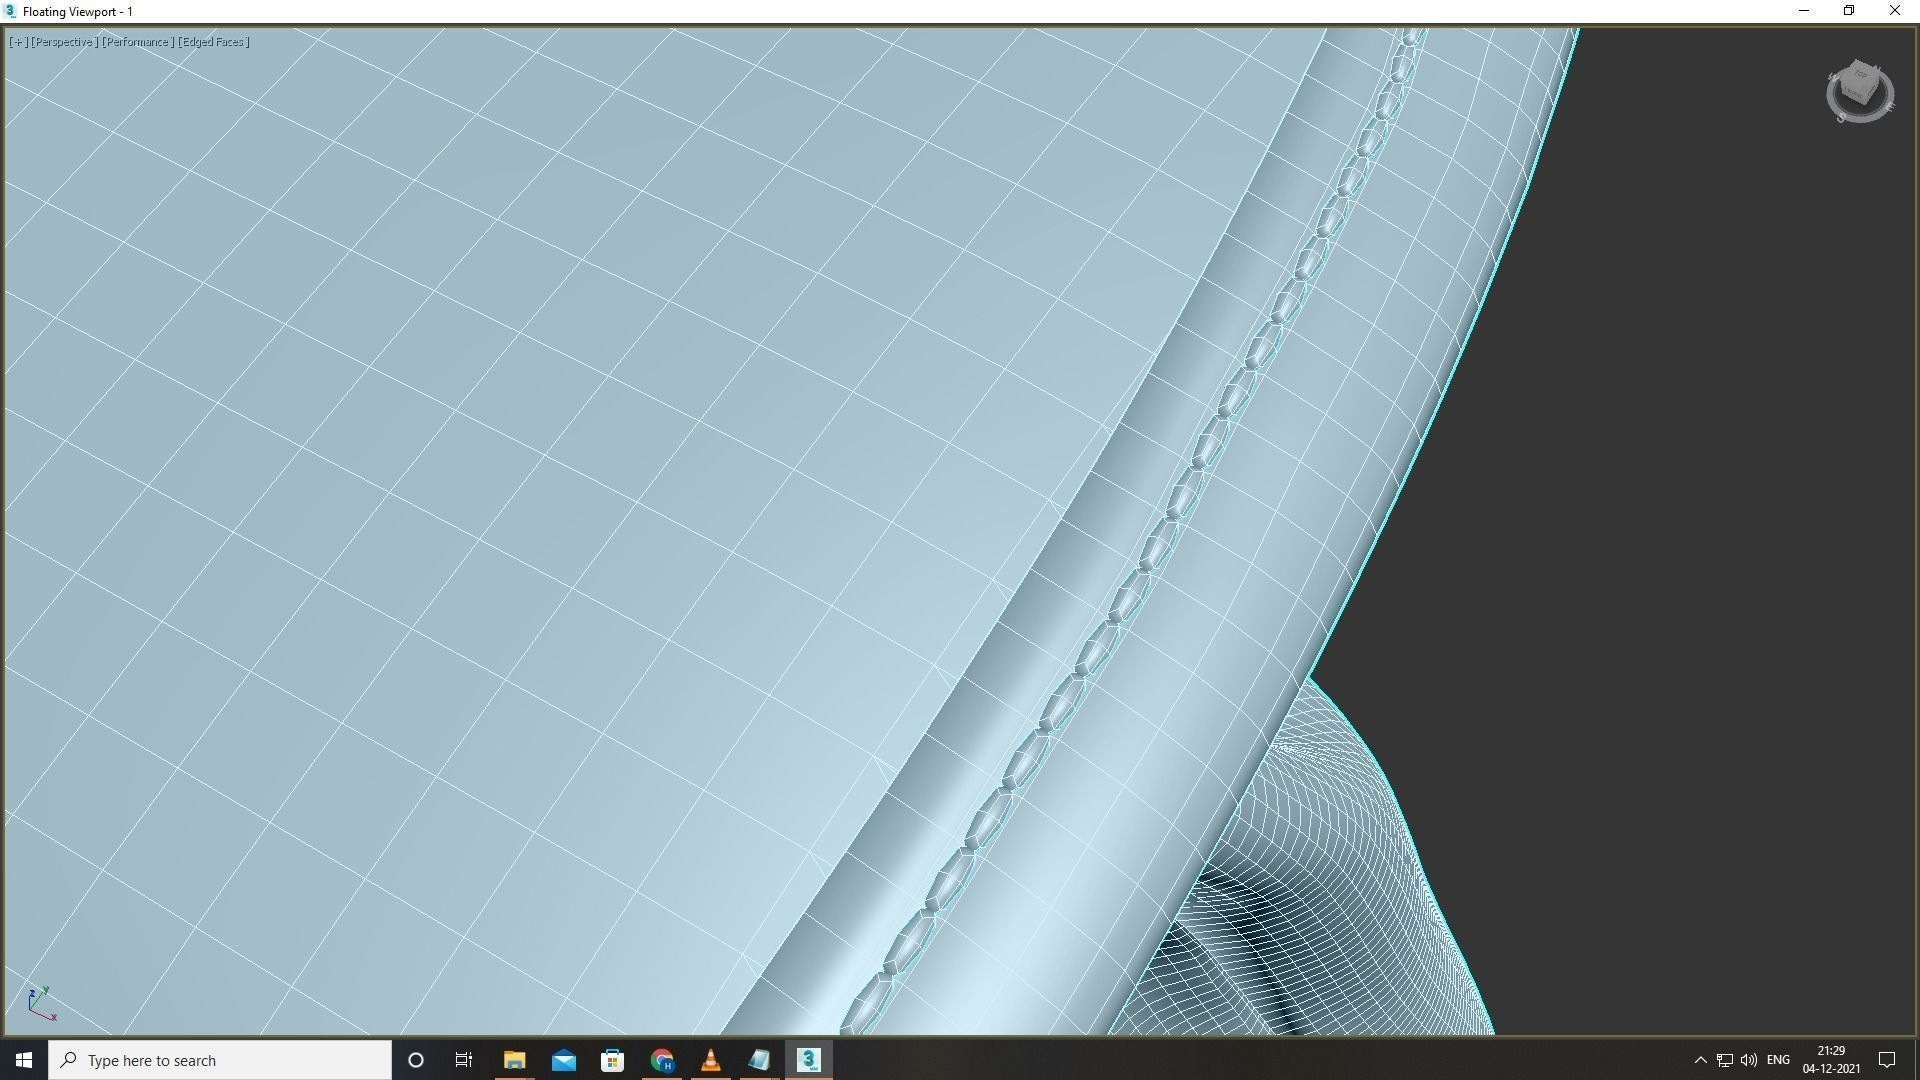Switch to Chrome in the taskbar
Viewport: 1920px width, 1080px height.
click(x=661, y=1060)
